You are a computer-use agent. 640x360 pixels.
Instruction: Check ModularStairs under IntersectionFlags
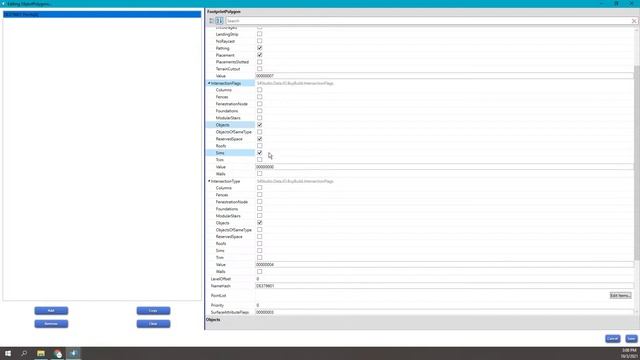(x=260, y=118)
